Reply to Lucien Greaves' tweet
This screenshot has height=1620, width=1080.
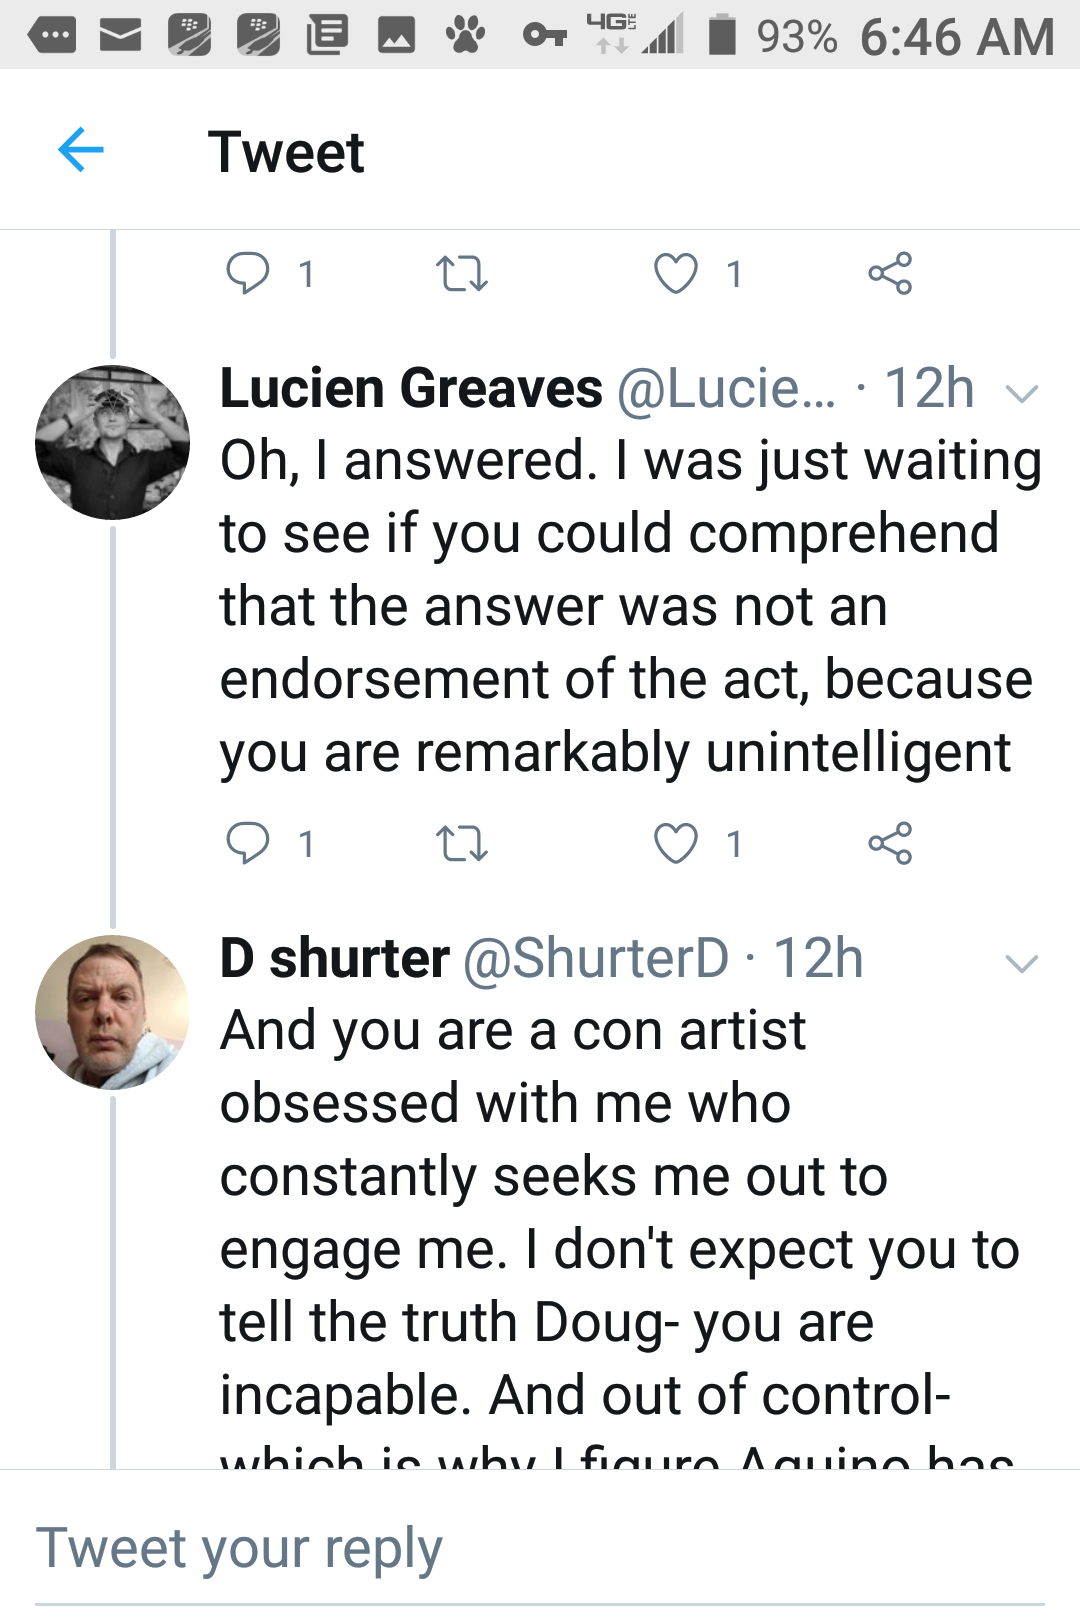pos(247,843)
